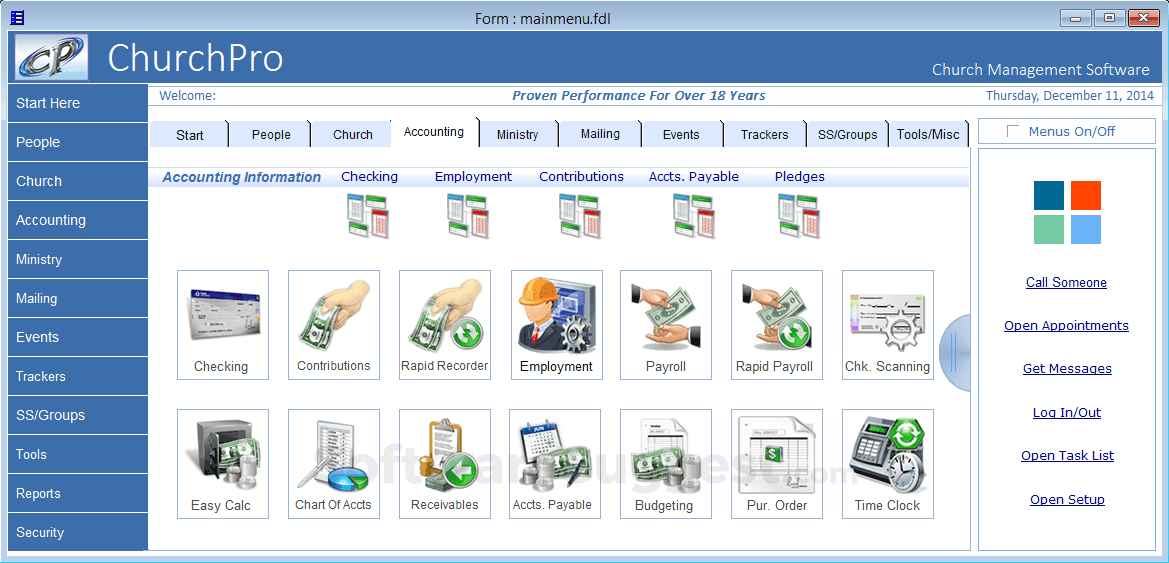Screen dimensions: 1169x563
Task: Open the Chart Of Accts icon
Action: point(333,464)
